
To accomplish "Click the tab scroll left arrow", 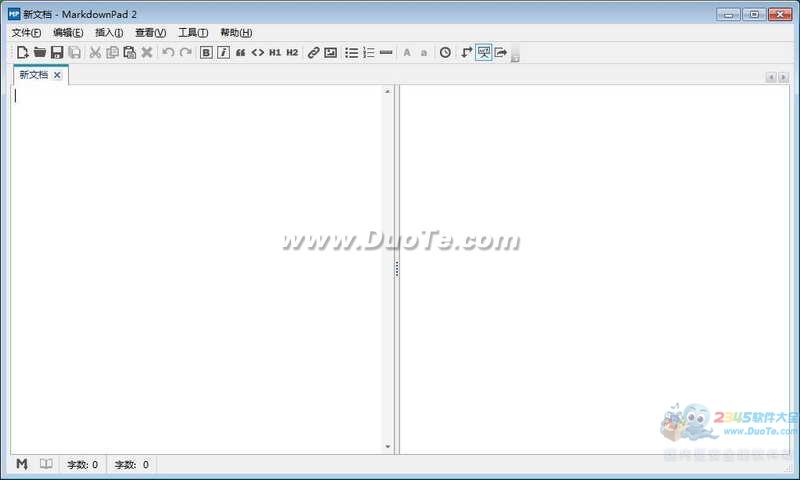I will (x=771, y=77).
